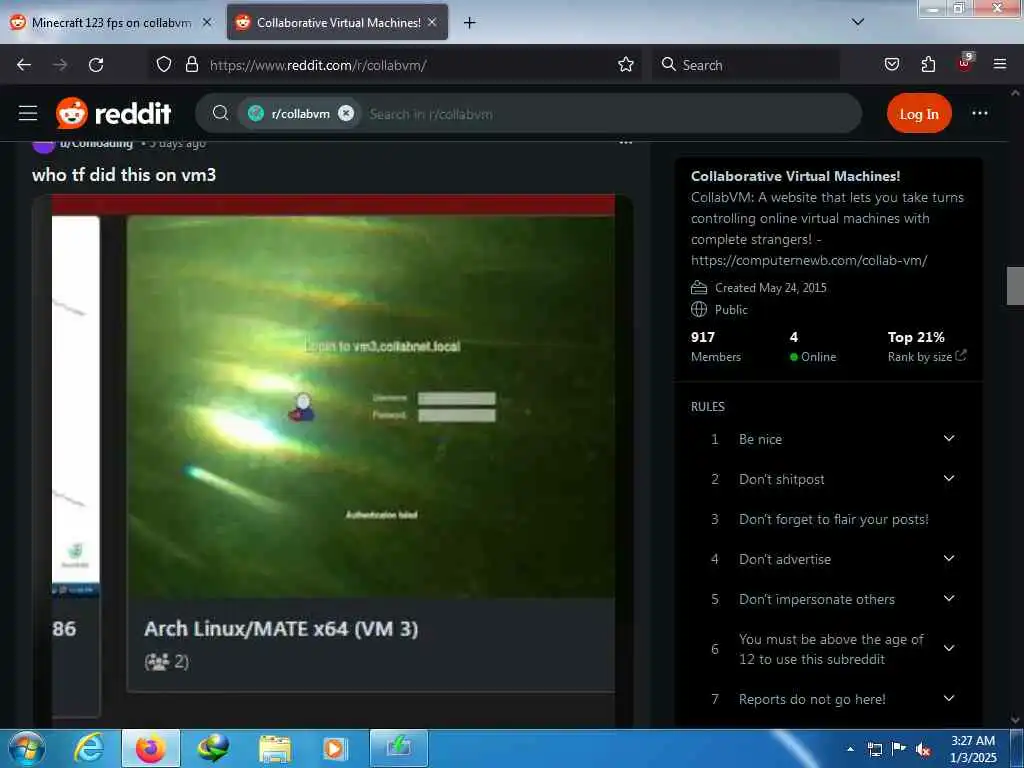
Task: Open the Reddit header three-dot menu
Action: coord(980,113)
